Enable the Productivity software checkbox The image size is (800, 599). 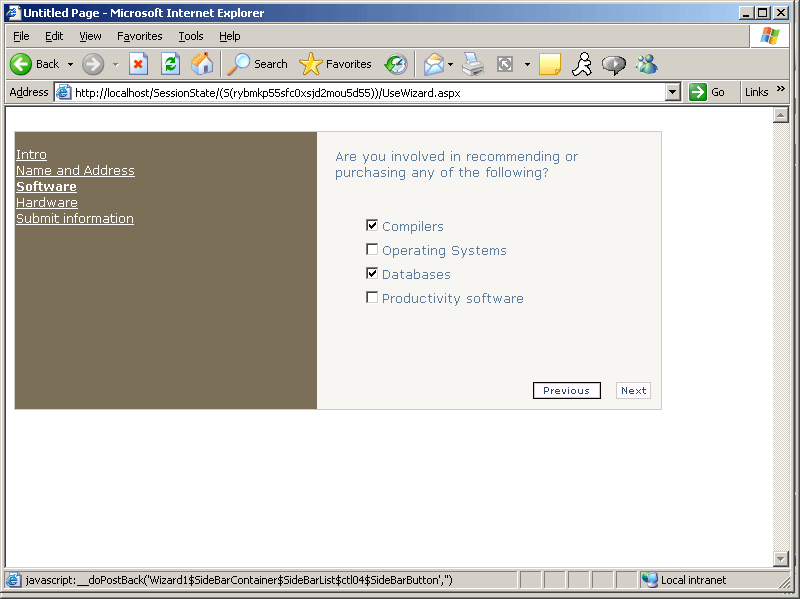372,298
